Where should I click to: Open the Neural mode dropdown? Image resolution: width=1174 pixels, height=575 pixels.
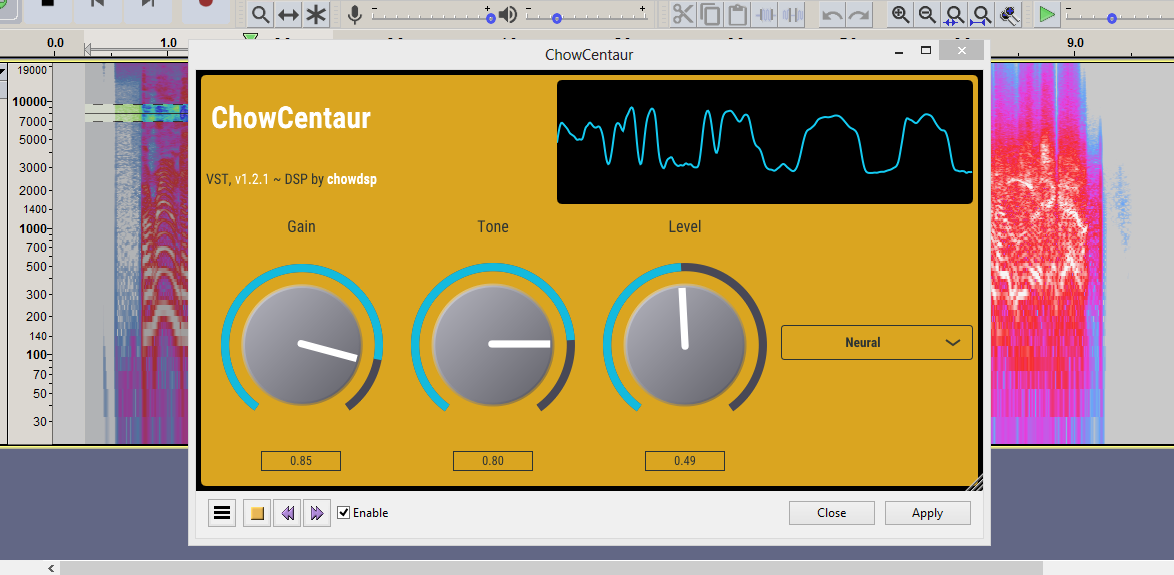click(x=877, y=343)
